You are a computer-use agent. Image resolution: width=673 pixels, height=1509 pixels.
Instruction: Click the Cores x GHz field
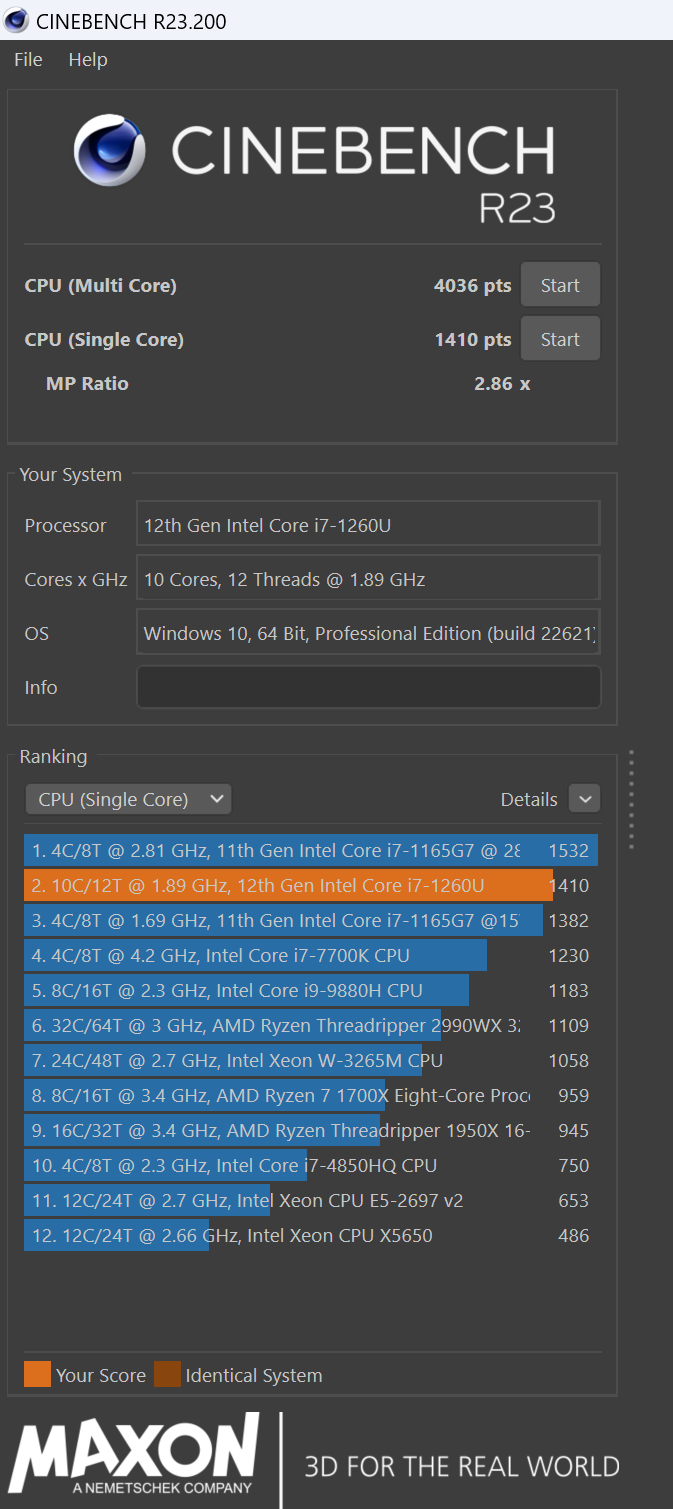tap(368, 579)
